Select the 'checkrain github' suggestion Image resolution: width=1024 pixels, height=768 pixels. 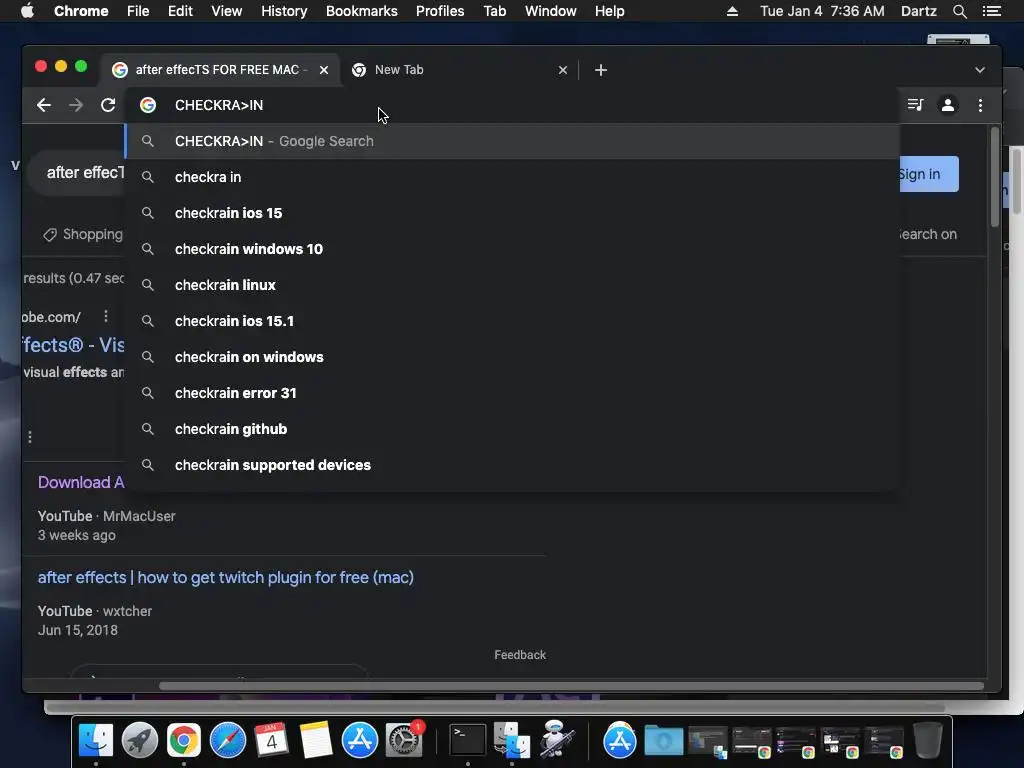coord(513,428)
